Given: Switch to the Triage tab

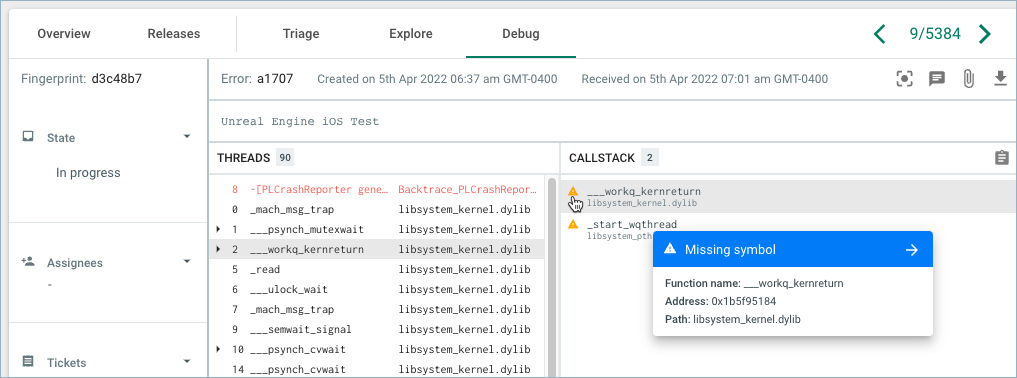Looking at the screenshot, I should 301,34.
